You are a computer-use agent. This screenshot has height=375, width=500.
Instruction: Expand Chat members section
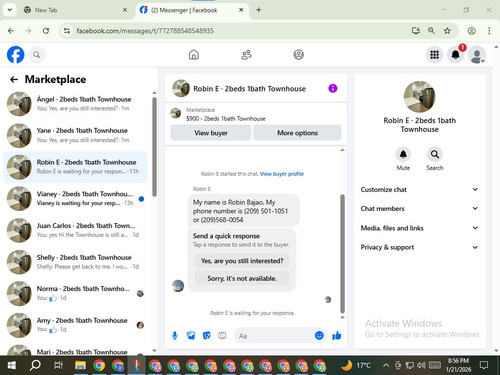(419, 209)
